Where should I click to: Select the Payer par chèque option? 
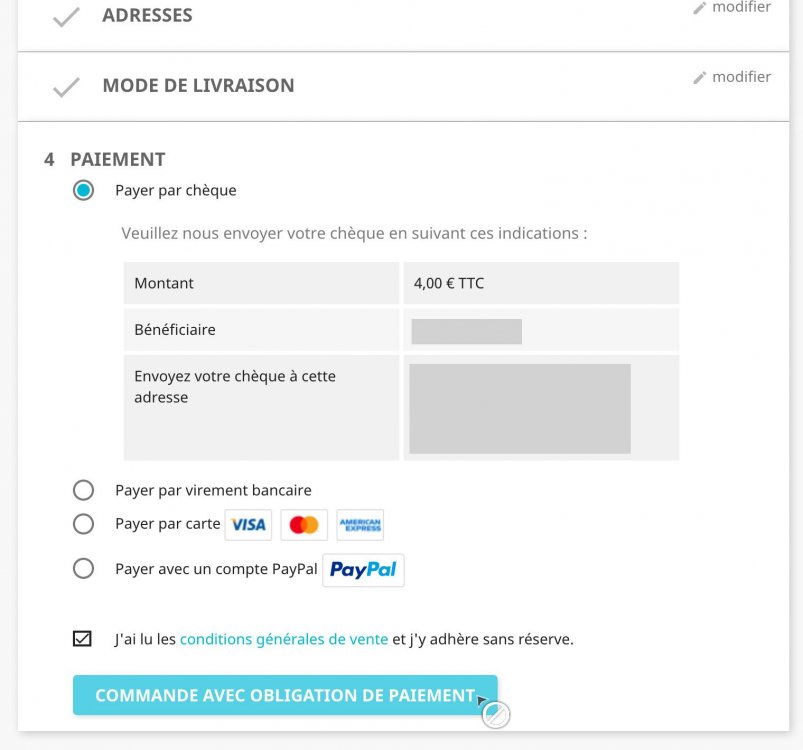[84, 190]
